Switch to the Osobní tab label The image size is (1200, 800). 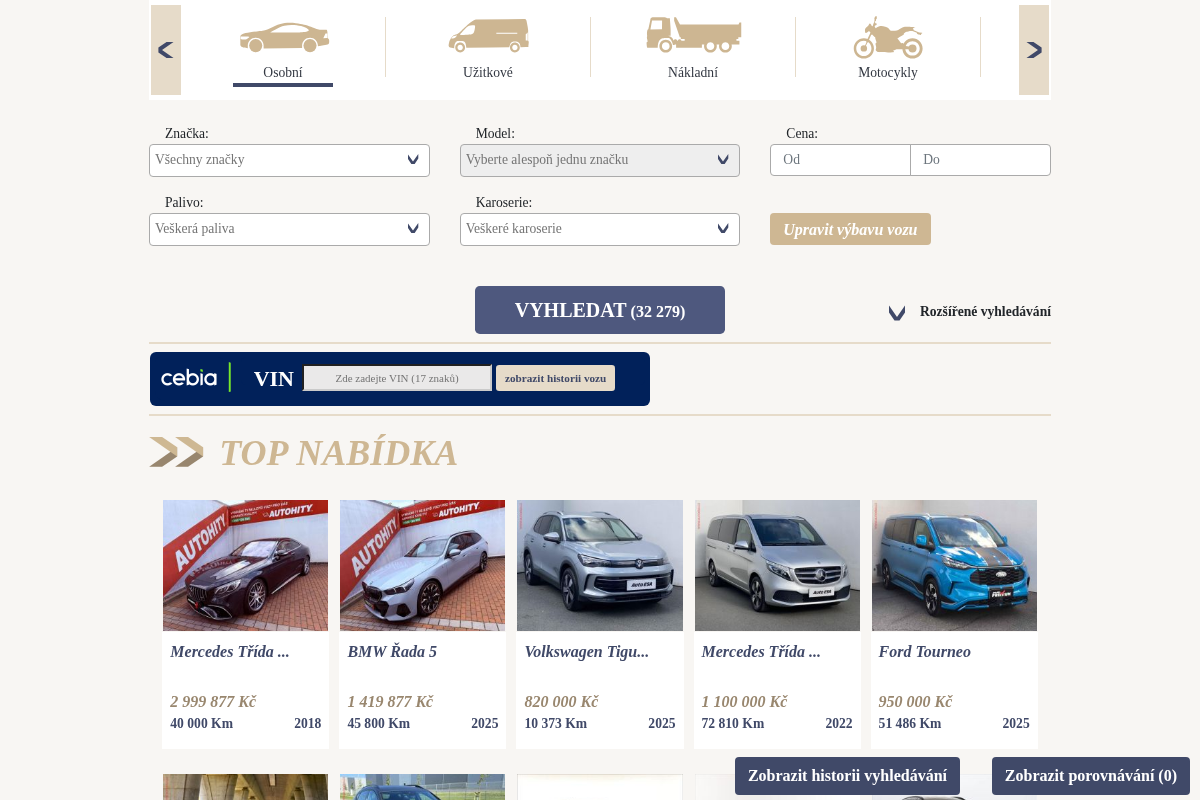point(283,73)
